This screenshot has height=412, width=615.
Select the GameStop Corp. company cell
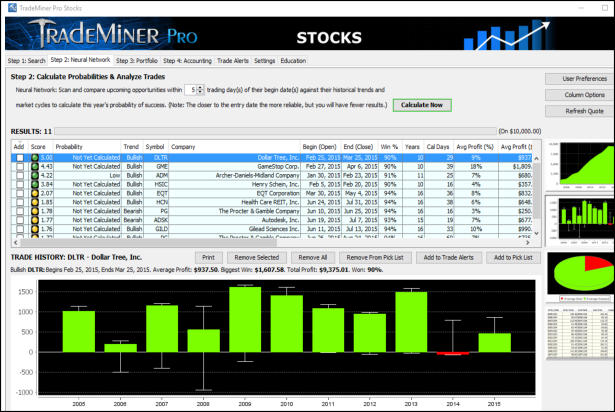235,166
